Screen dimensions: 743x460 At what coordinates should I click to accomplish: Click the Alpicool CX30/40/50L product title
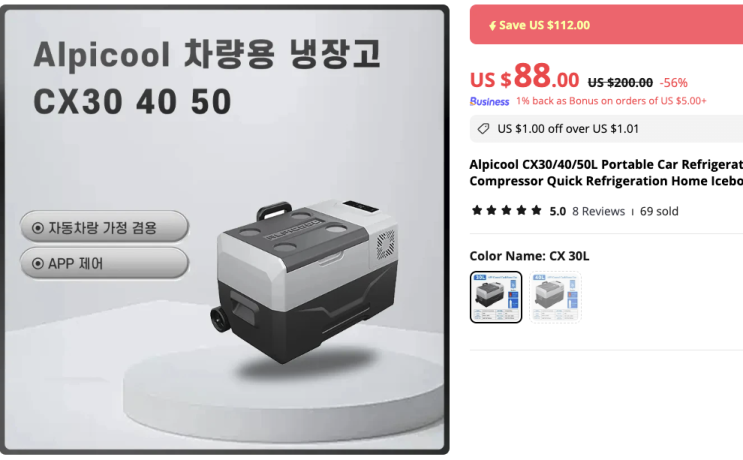[606, 173]
